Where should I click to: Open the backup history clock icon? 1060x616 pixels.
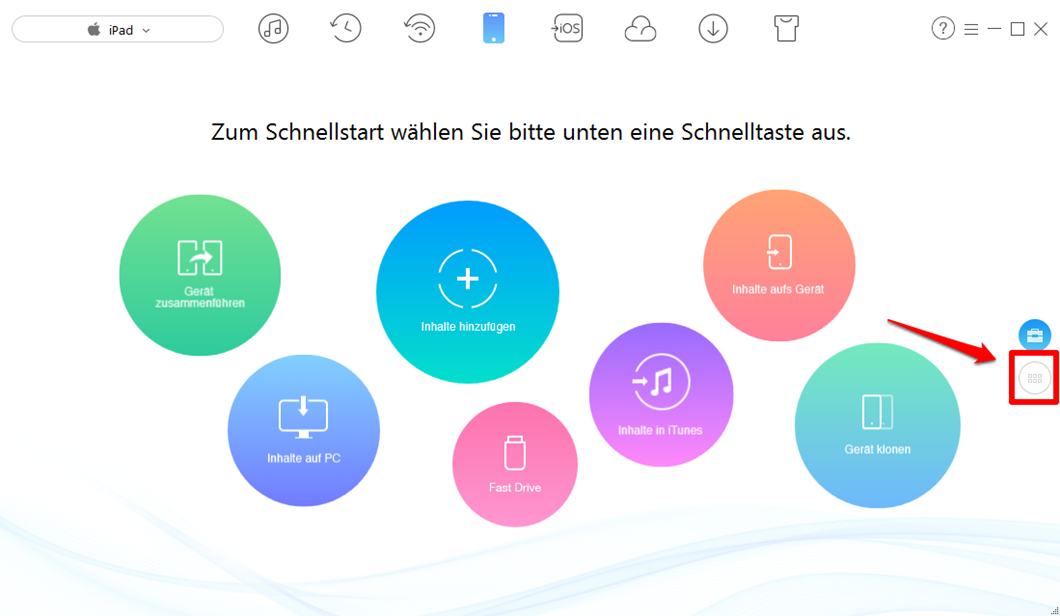point(345,28)
